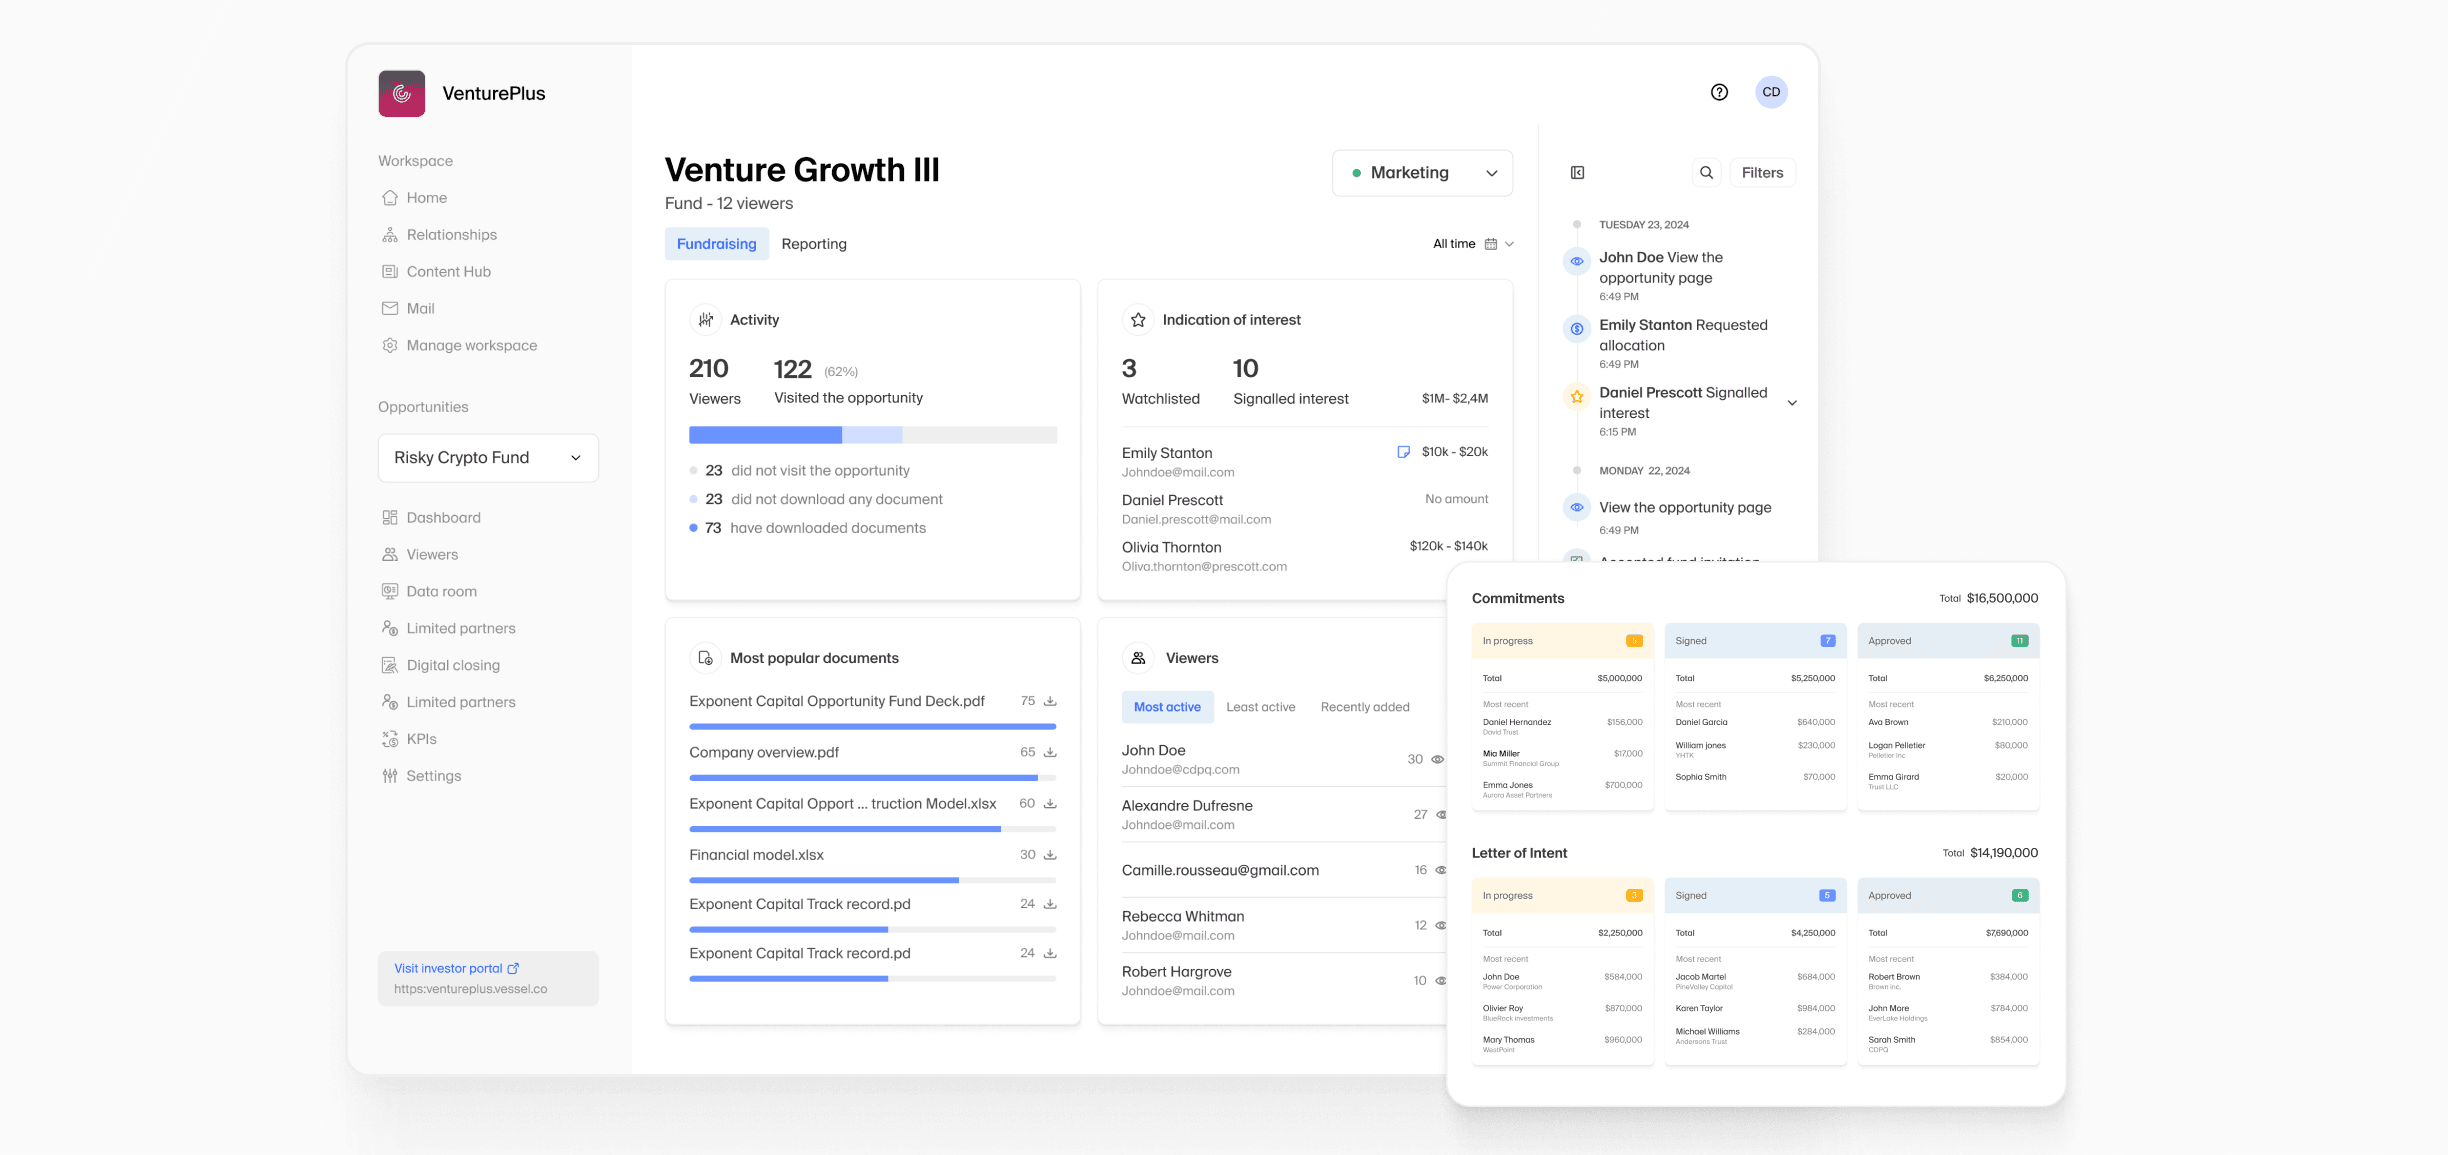2448x1155 pixels.
Task: Download Exponent Capital Opportunity Fund Deck.pdf
Action: click(1050, 701)
